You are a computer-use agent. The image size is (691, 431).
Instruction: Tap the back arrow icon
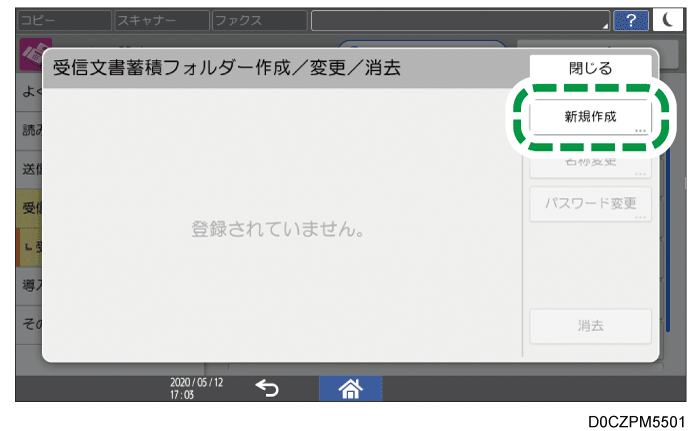click(x=267, y=388)
